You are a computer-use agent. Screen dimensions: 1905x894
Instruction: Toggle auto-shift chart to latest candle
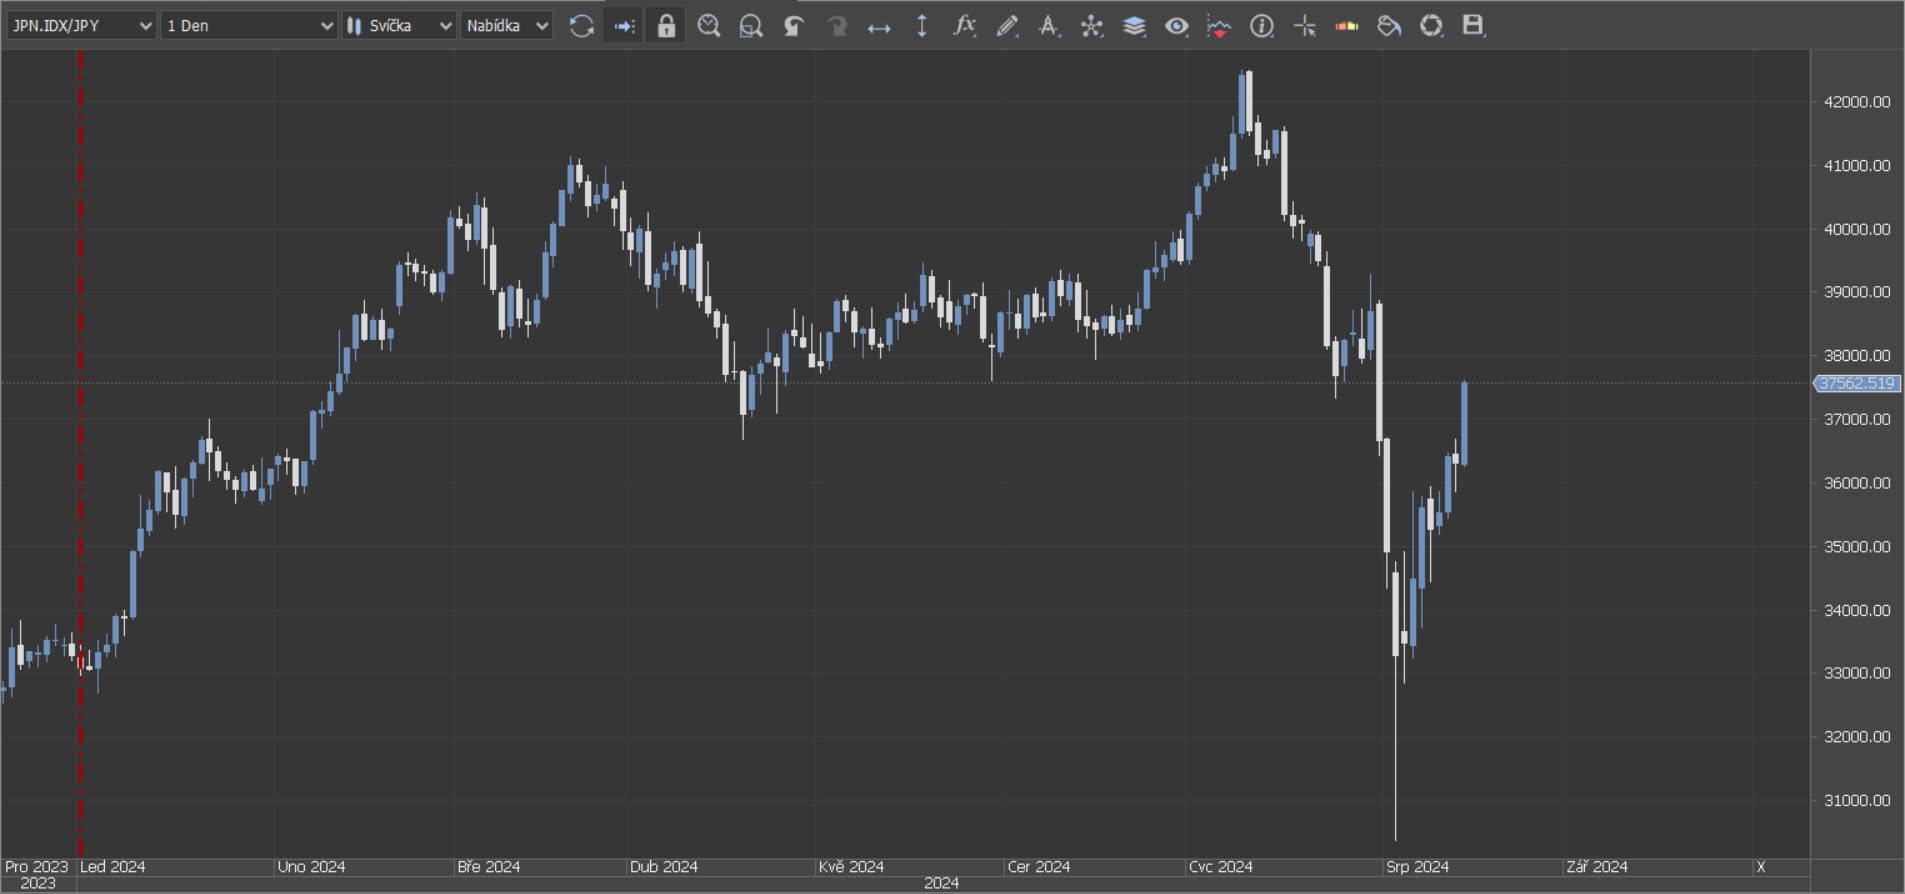[624, 26]
